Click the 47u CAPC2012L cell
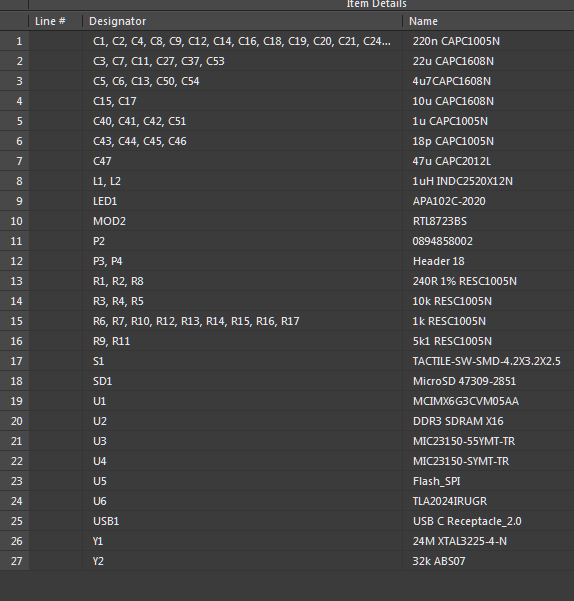The height and width of the screenshot is (601, 574). (x=489, y=161)
